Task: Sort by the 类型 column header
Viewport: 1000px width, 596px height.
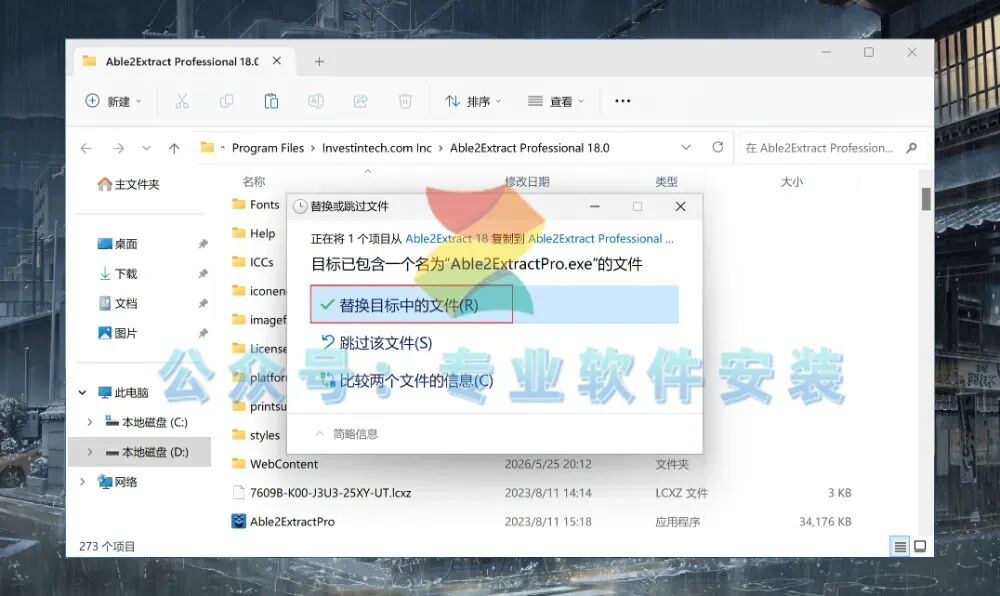Action: [666, 182]
